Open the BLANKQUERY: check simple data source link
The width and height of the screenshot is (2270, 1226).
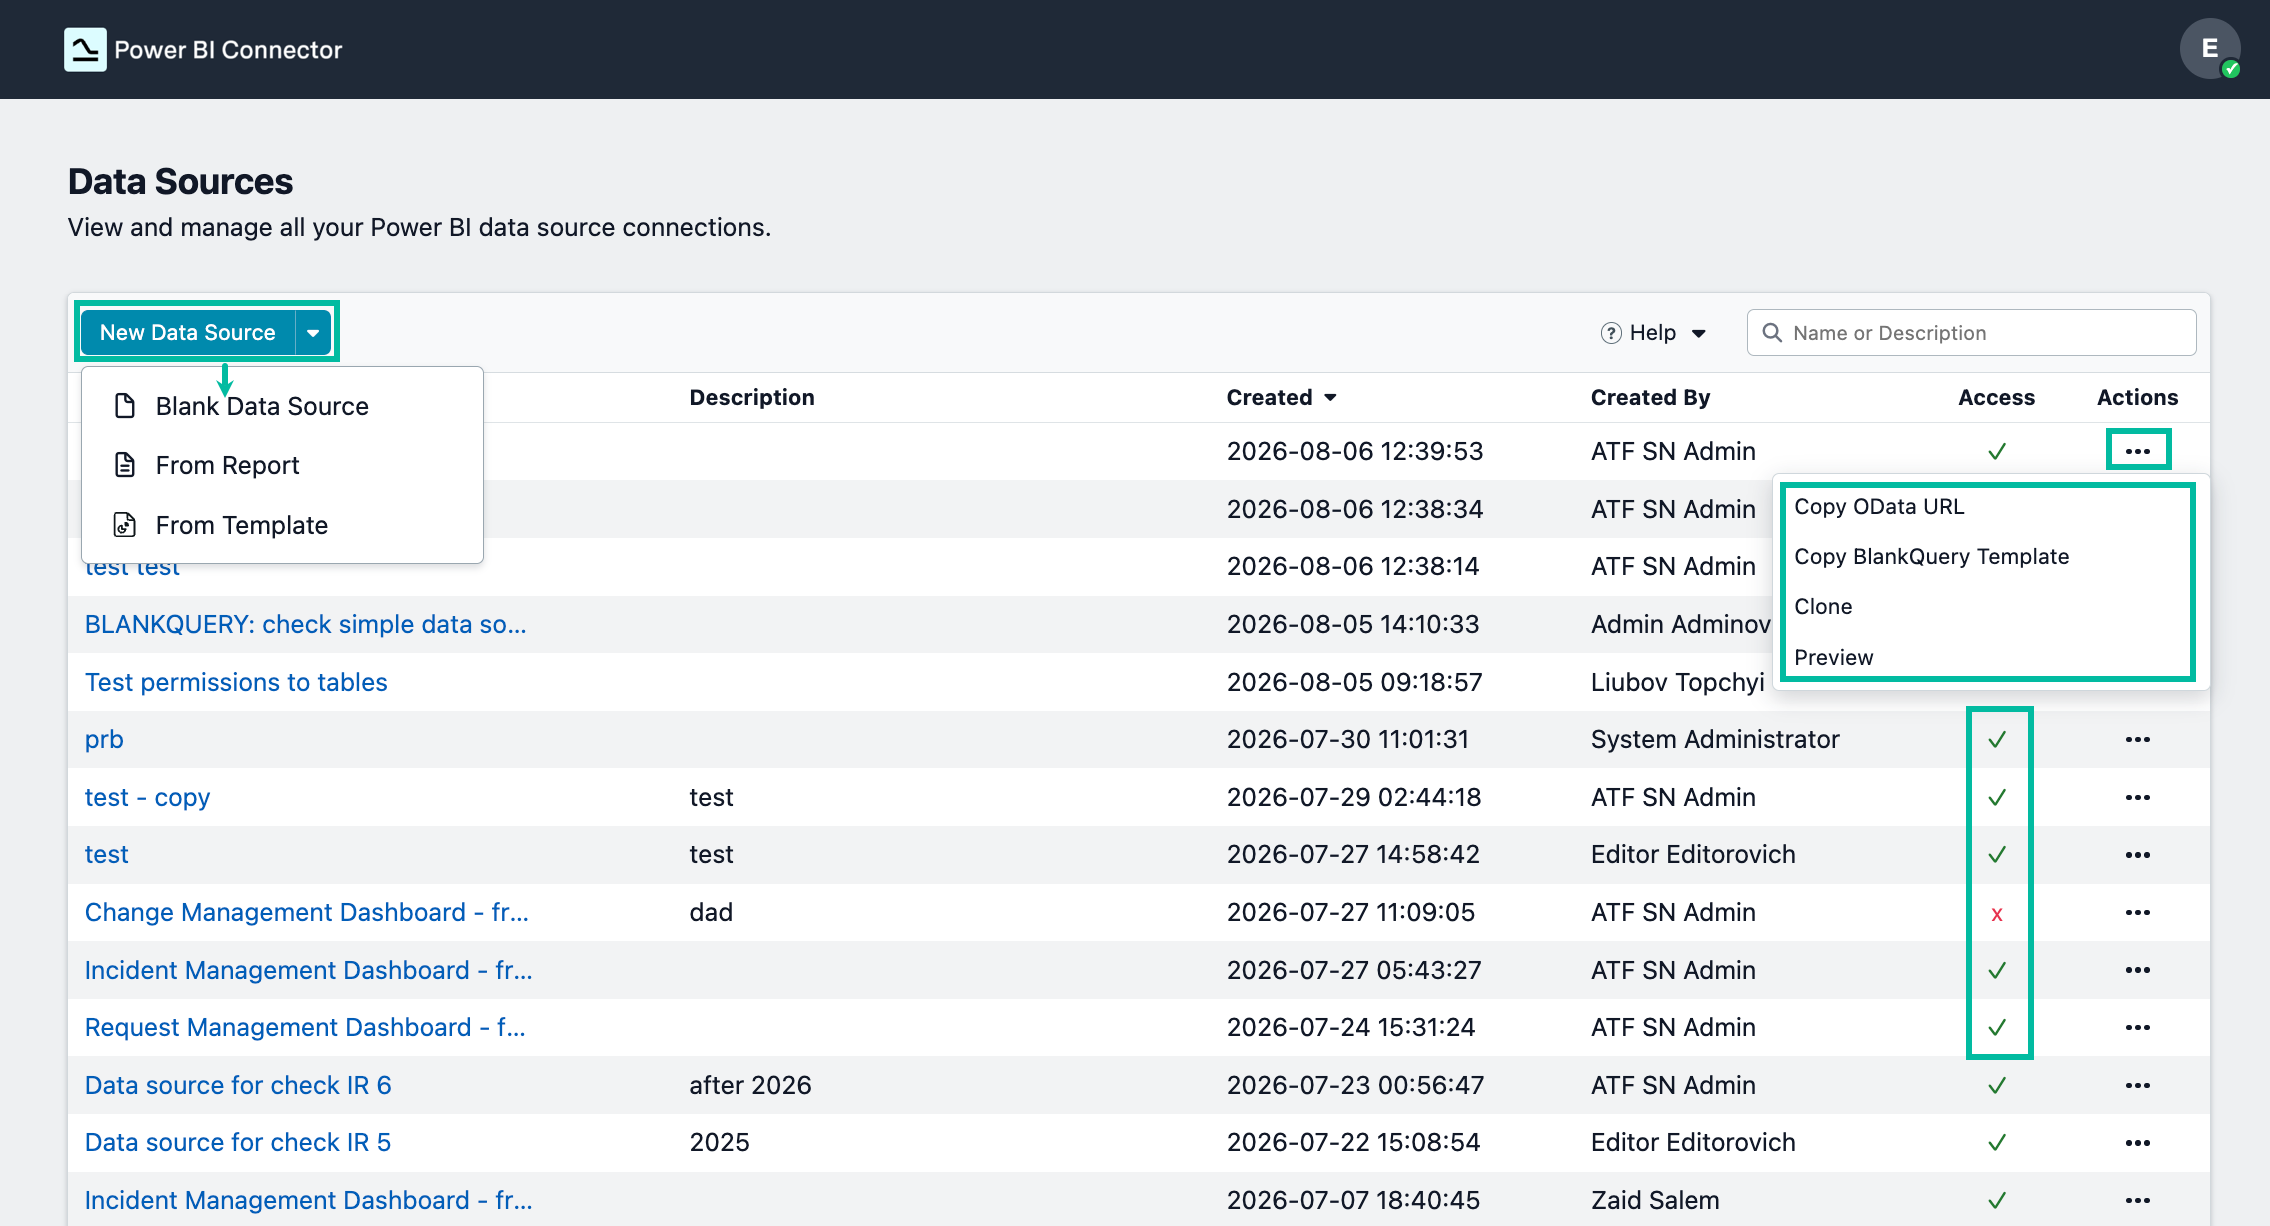pyautogui.click(x=305, y=624)
